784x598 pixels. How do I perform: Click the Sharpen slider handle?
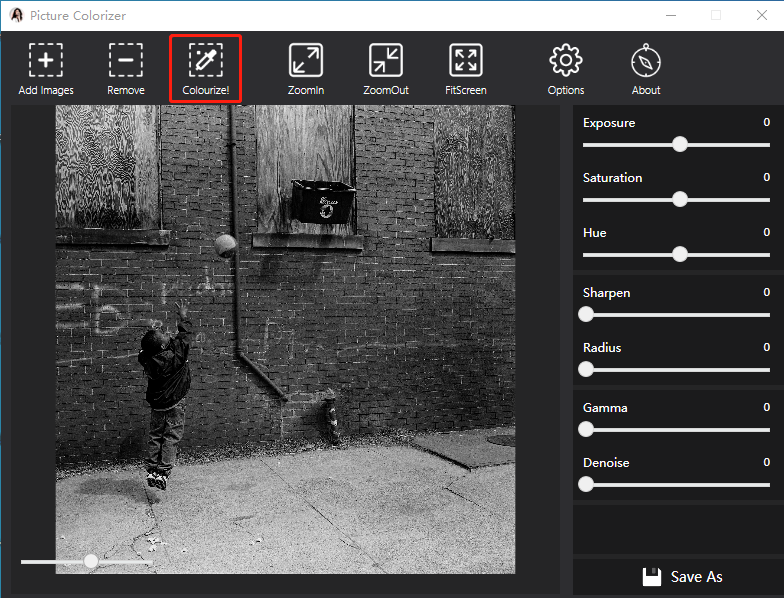pos(586,314)
